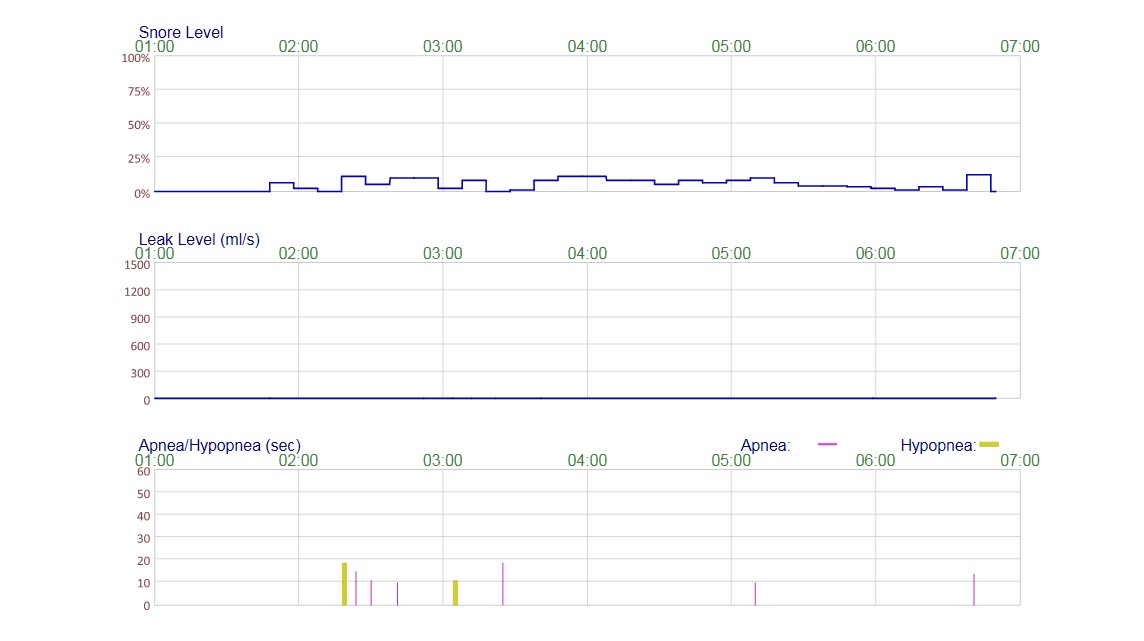Click 05:00 on the Leak Level time axis
This screenshot has width=1144, height=641.
[x=731, y=254]
